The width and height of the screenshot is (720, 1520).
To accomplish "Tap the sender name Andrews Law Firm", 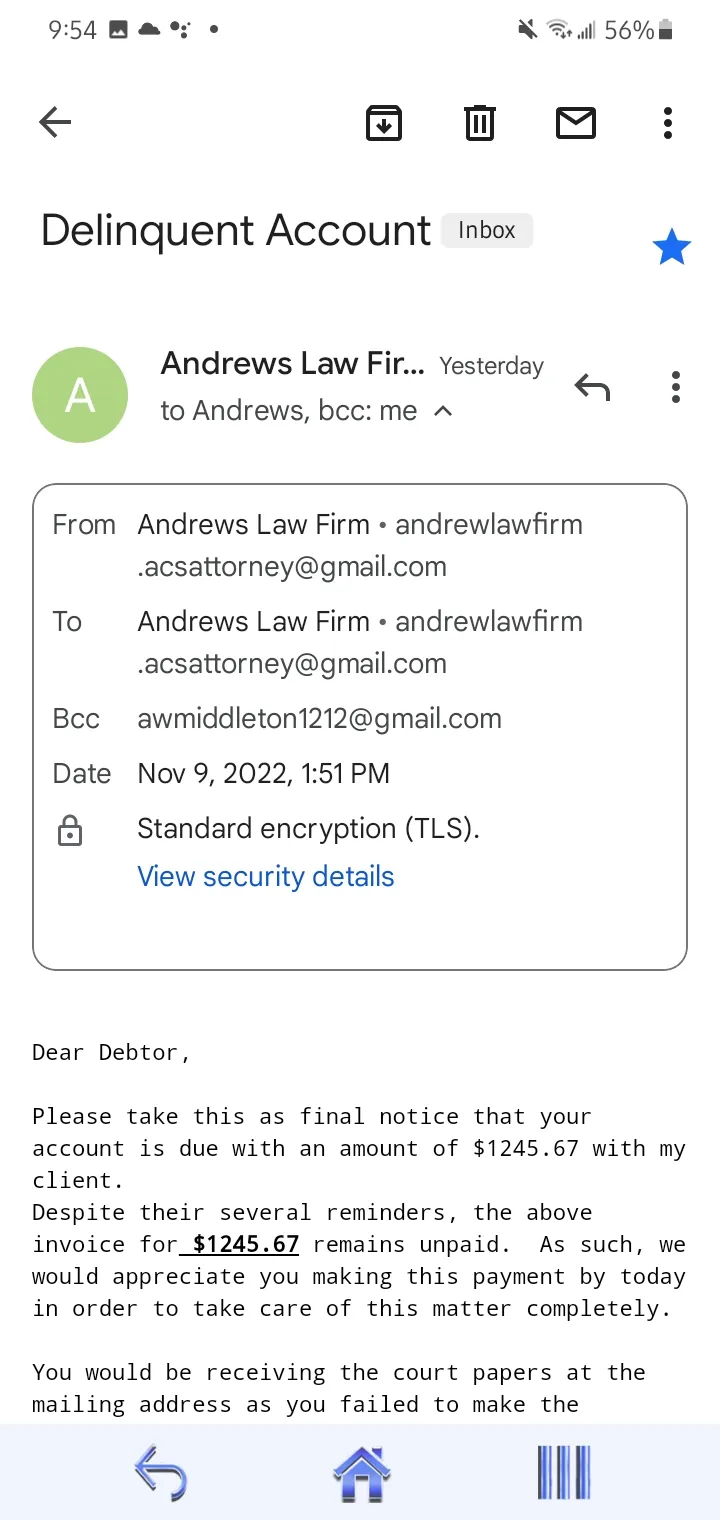I will click(293, 363).
